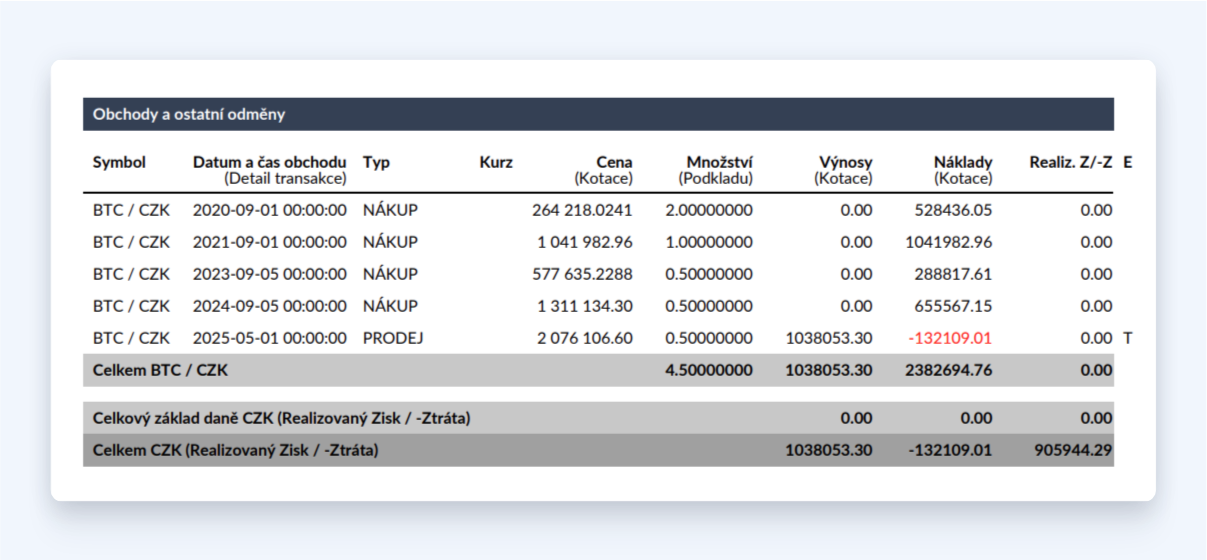
Task: Select the 2020-09-01 NÁKUP transaction date
Action: pos(270,210)
